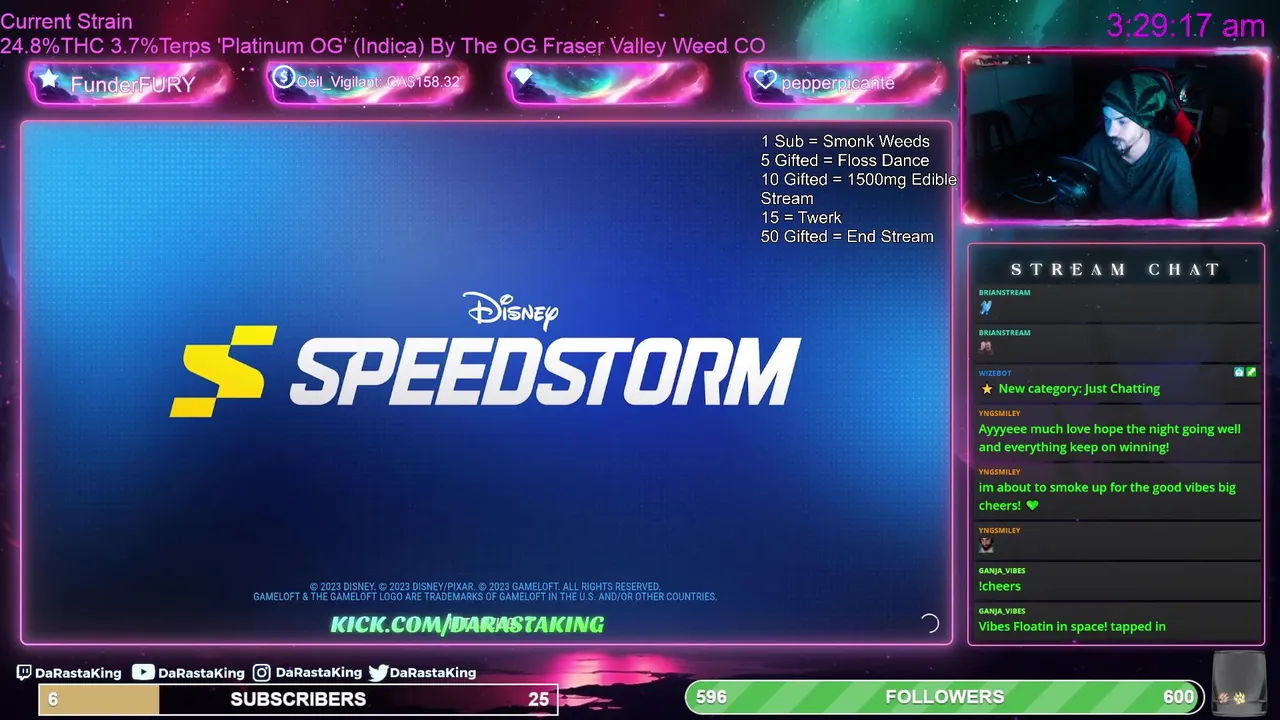1280x720 pixels.
Task: Click the SPEEDSTORM title text
Action: tap(545, 371)
